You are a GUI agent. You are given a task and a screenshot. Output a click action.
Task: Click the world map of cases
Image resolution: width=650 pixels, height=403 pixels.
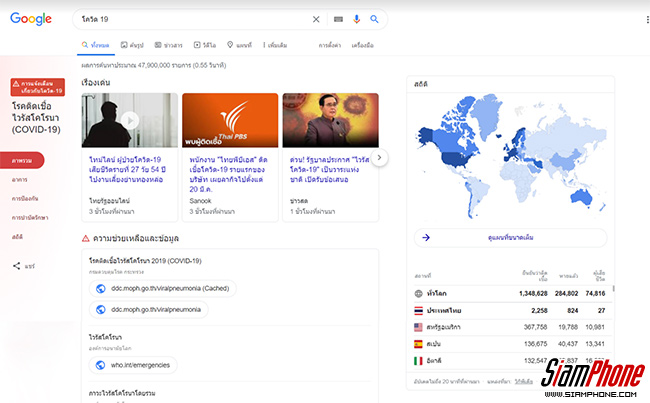[x=511, y=157]
